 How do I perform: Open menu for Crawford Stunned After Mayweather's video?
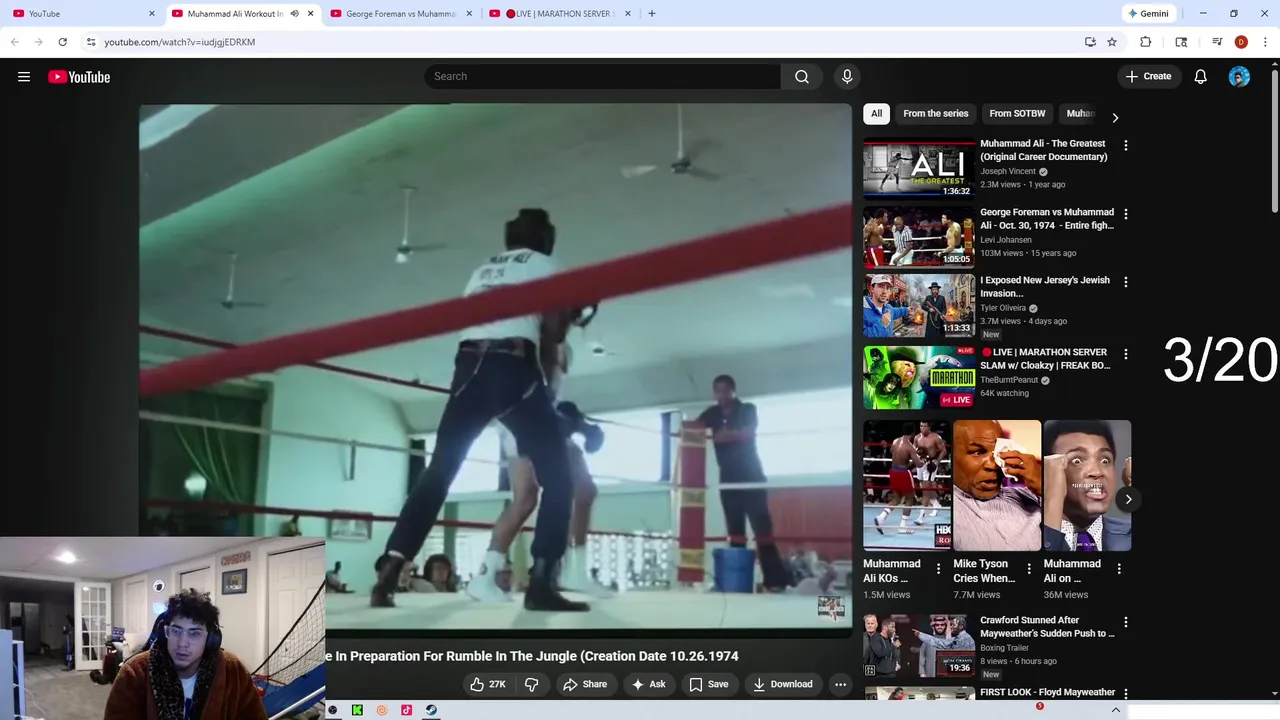(1126, 622)
